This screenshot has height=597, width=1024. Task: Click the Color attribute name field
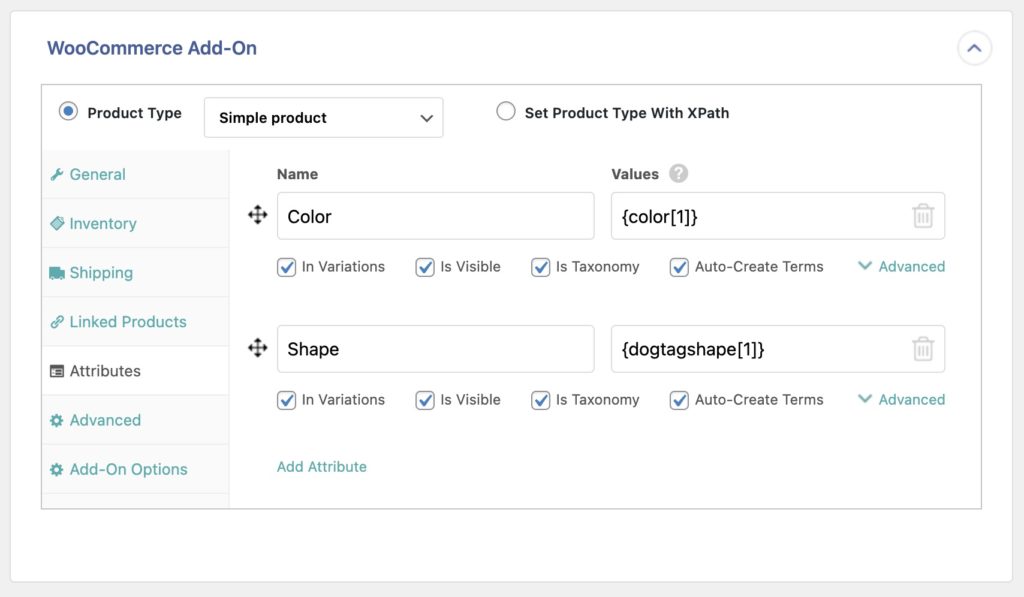(435, 215)
